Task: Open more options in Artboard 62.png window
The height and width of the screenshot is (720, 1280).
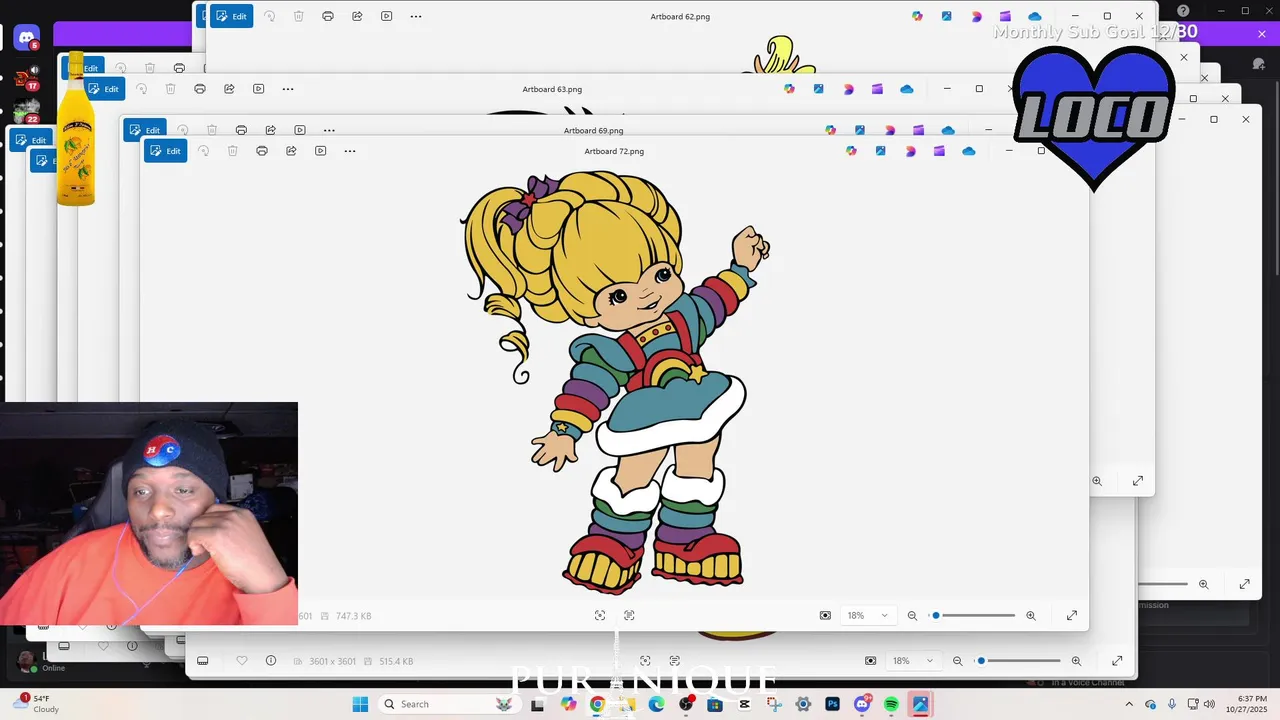Action: (416, 16)
